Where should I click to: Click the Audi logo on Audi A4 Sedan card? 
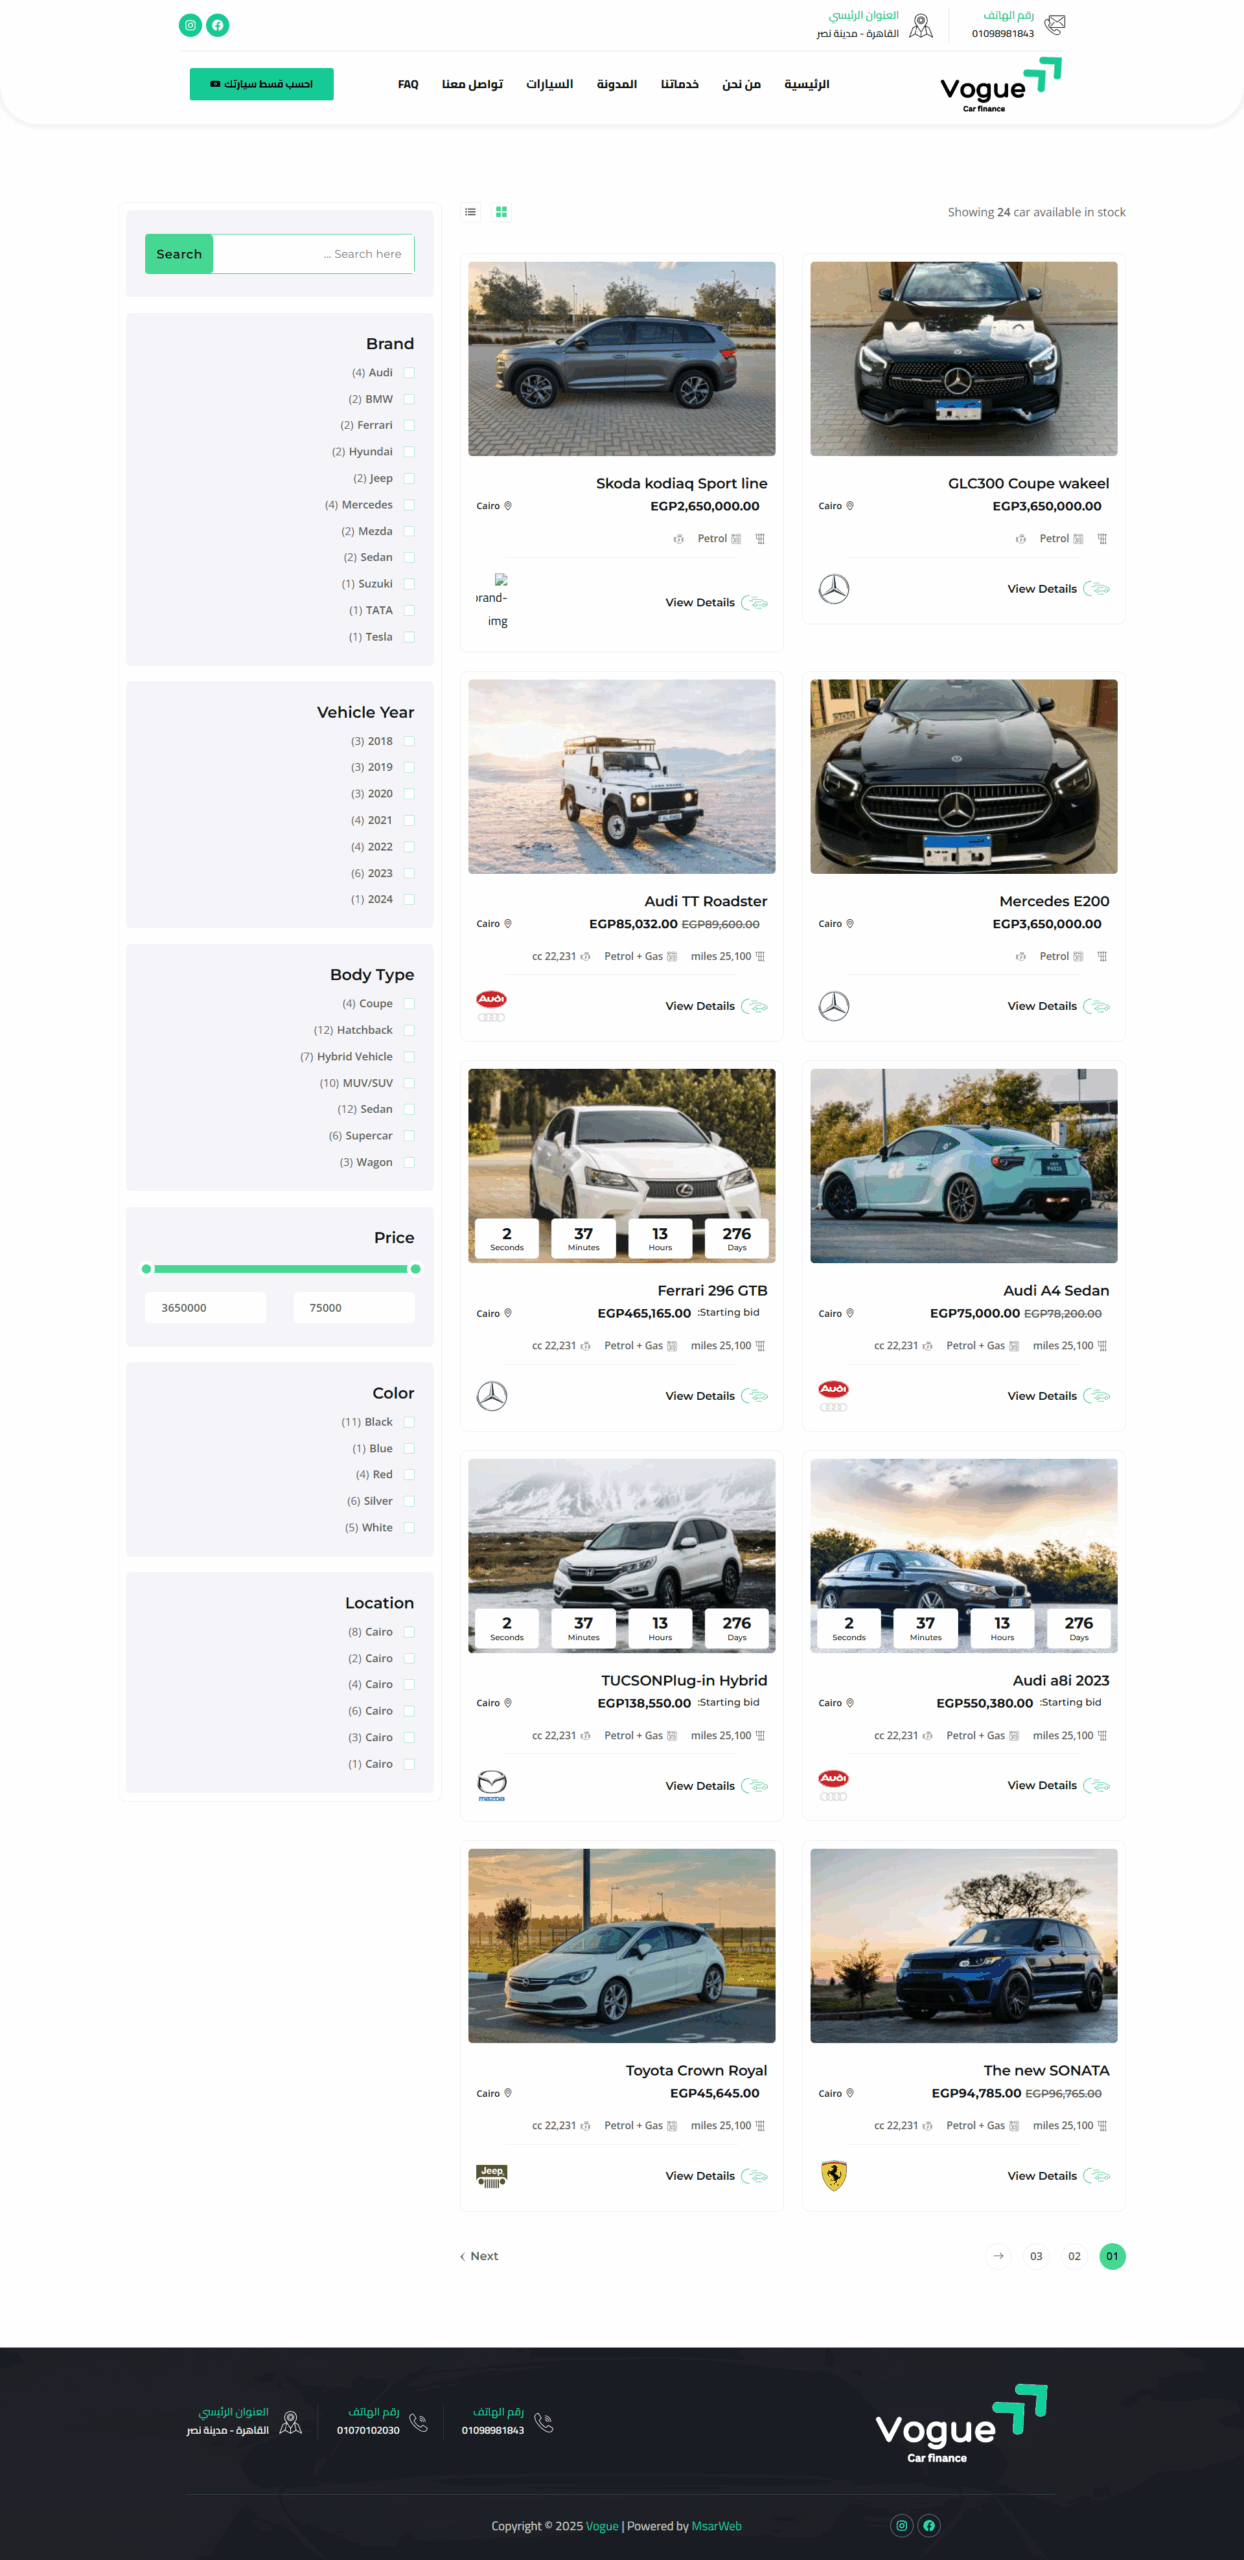click(x=834, y=1396)
